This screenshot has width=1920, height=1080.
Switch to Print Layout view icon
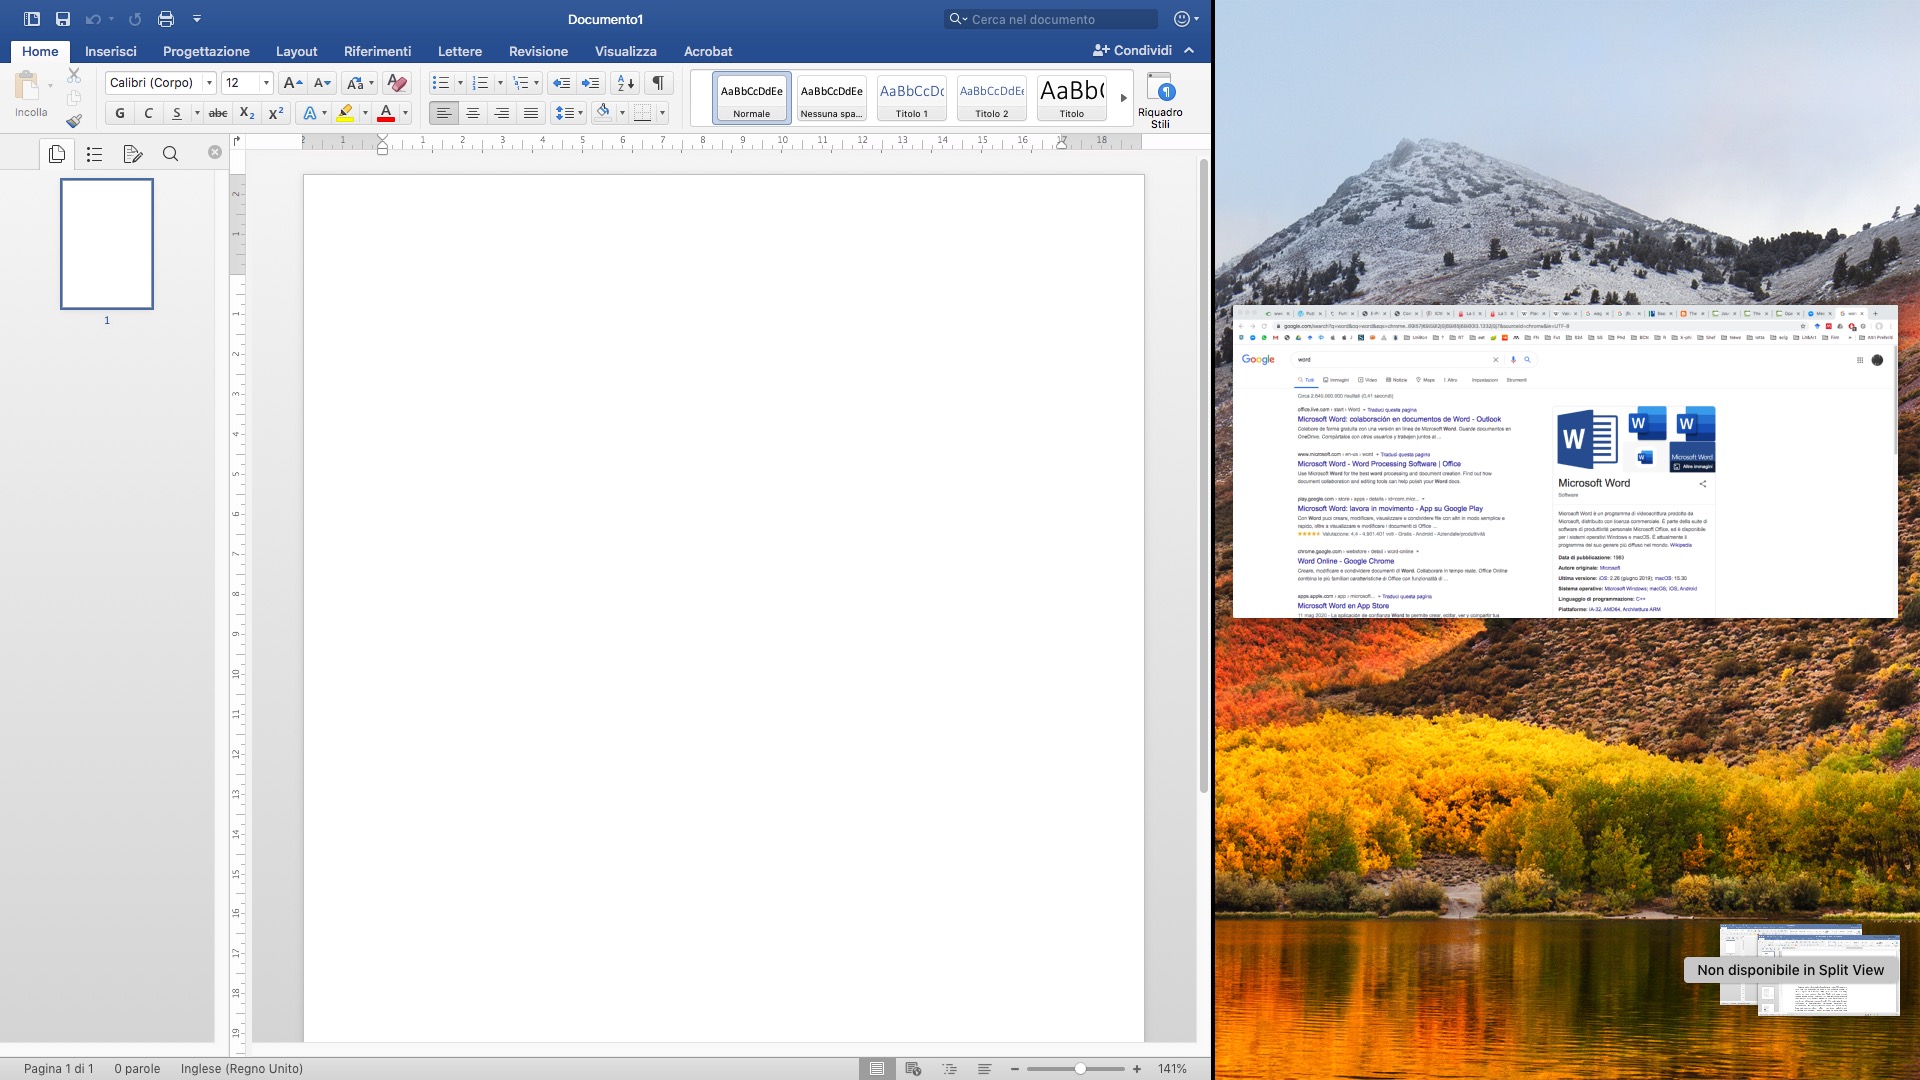pyautogui.click(x=876, y=1069)
